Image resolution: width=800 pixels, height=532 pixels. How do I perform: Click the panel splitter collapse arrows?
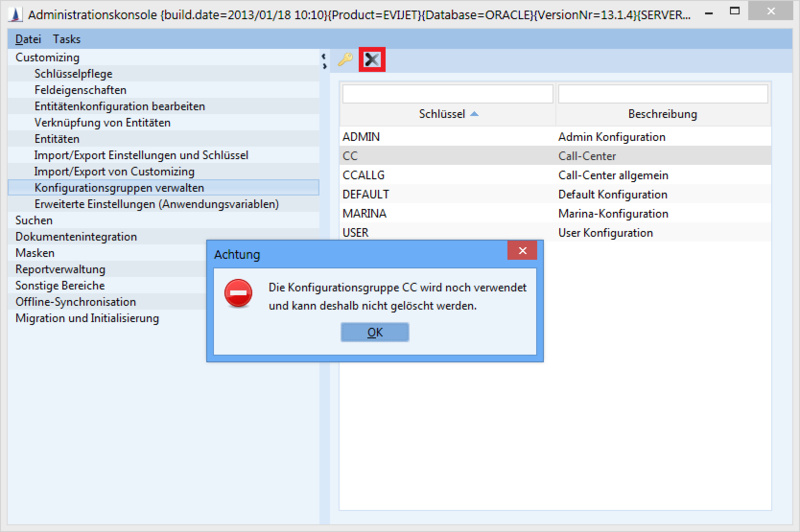(x=324, y=62)
